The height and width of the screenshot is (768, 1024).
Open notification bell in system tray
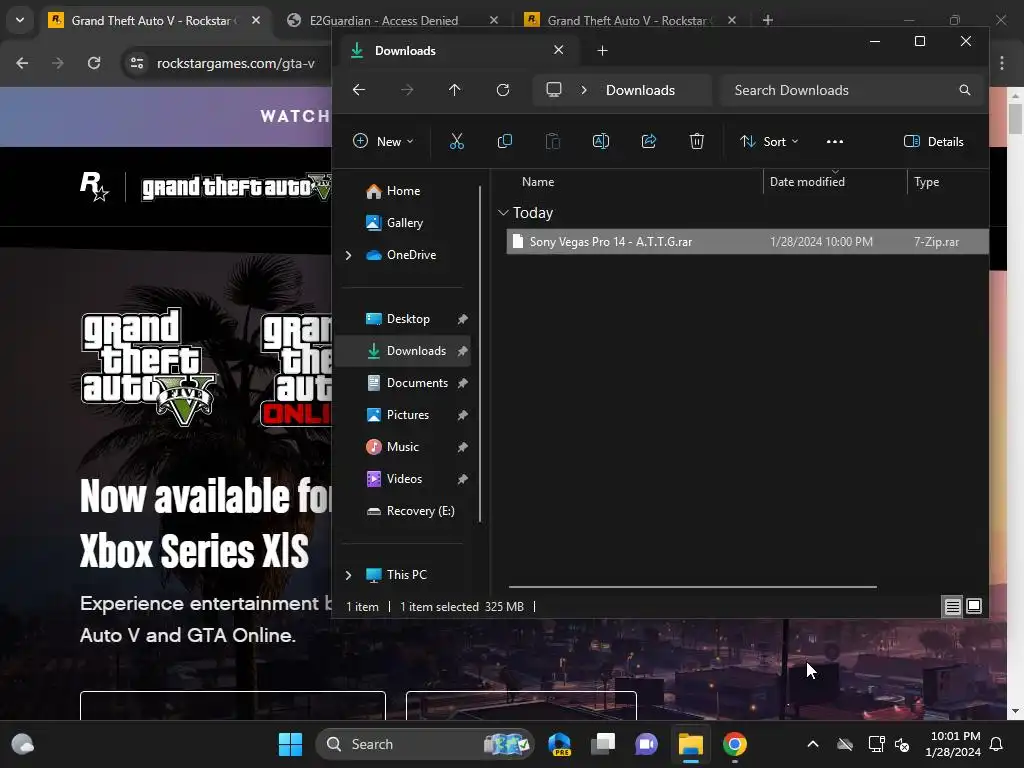tap(997, 744)
